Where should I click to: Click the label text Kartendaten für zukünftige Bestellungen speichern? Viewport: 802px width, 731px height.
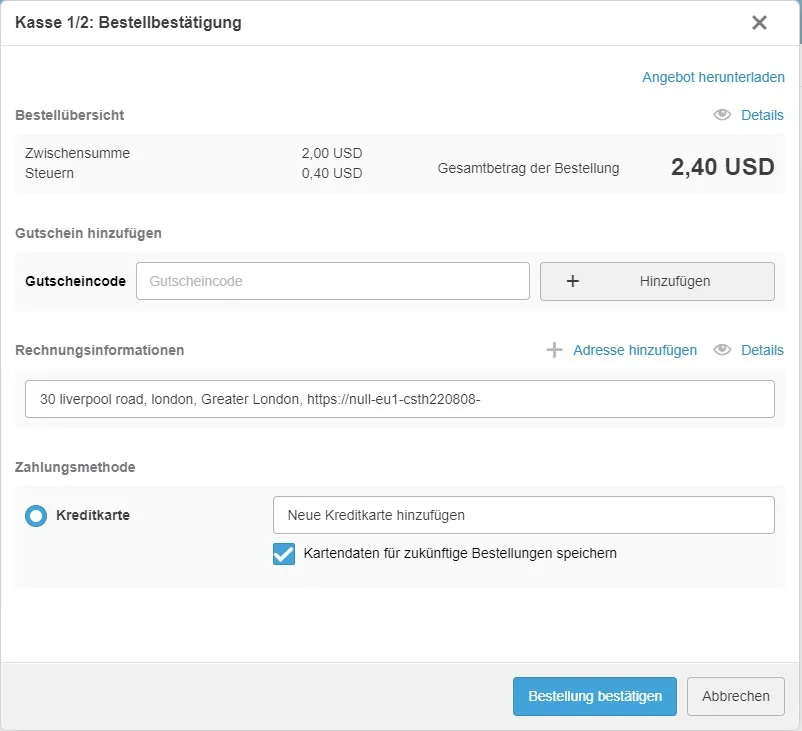pyautogui.click(x=460, y=553)
